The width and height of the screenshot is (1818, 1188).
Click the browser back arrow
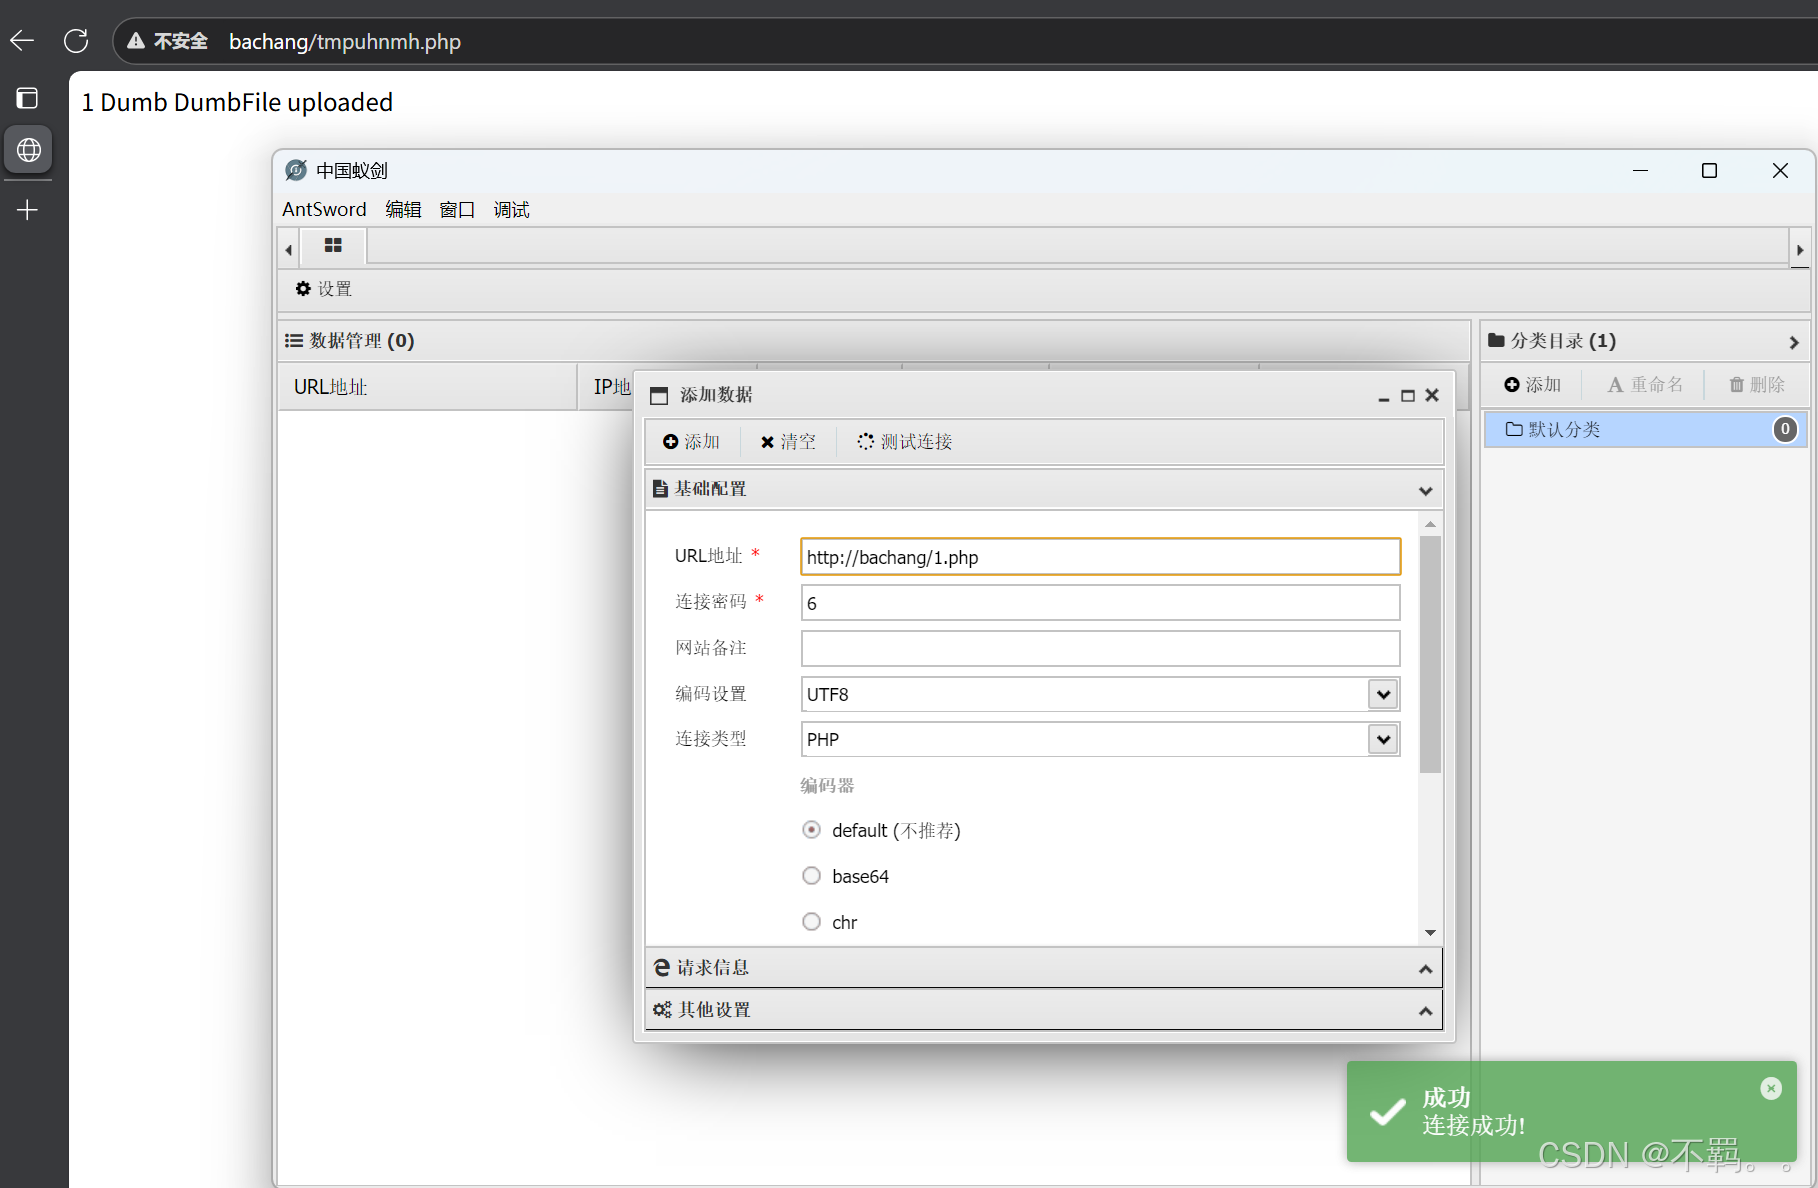(x=22, y=41)
